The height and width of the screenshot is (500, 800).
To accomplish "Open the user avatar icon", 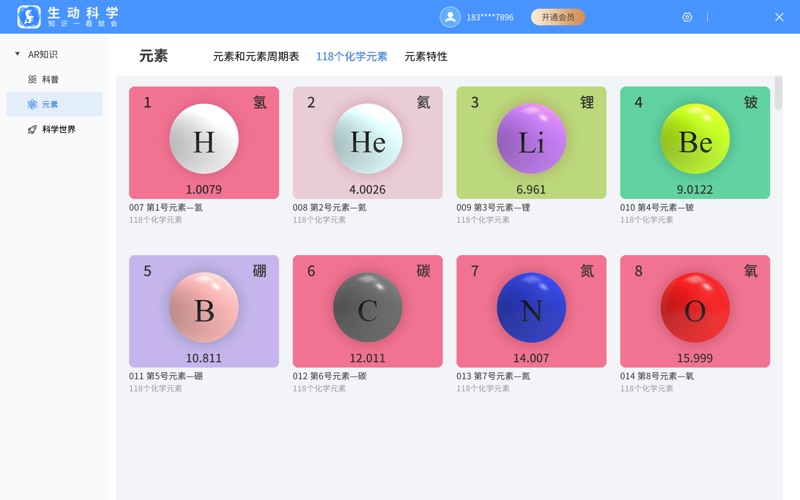I will click(x=450, y=17).
